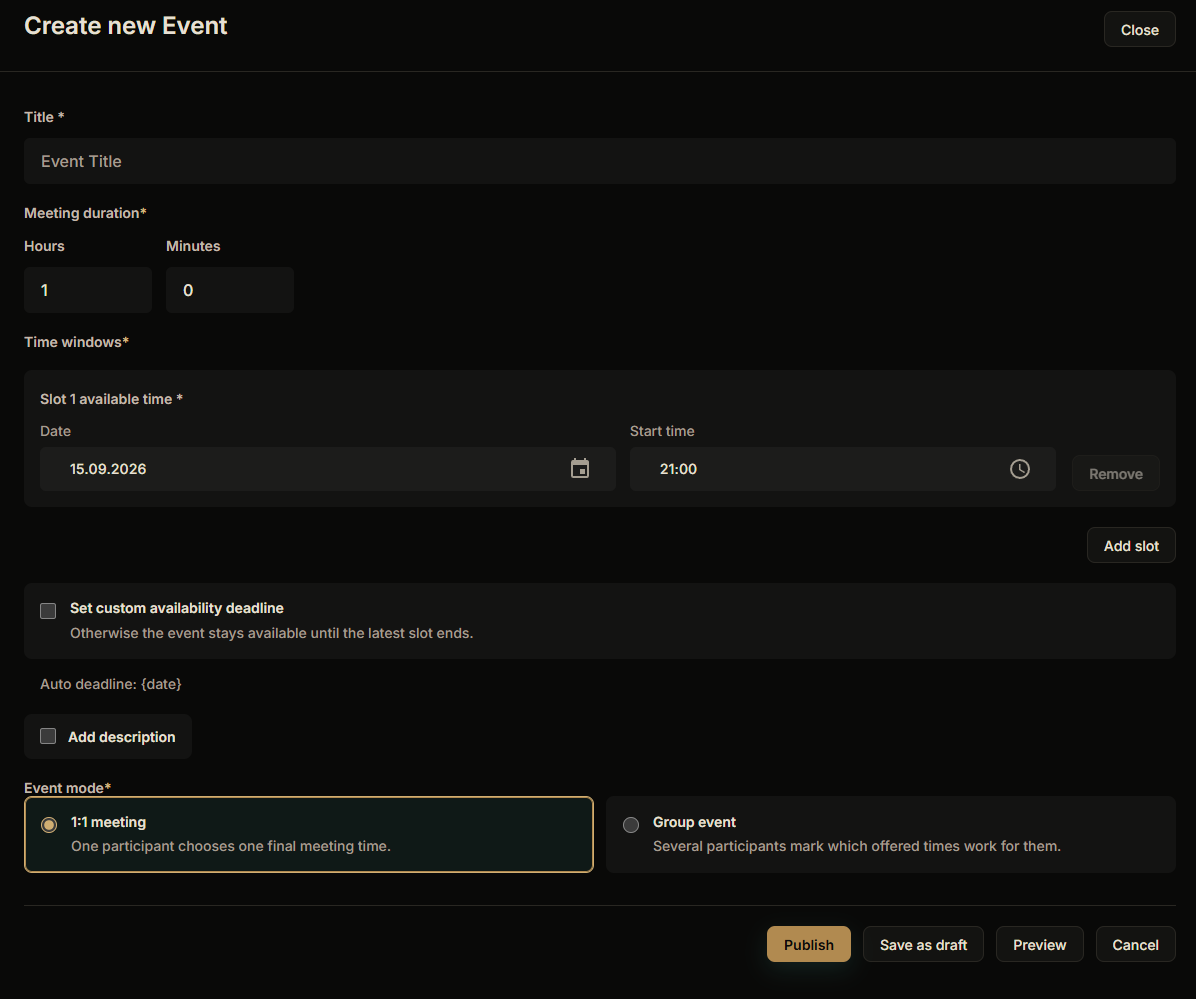
Task: Click the start time value 21:00
Action: [678, 469]
